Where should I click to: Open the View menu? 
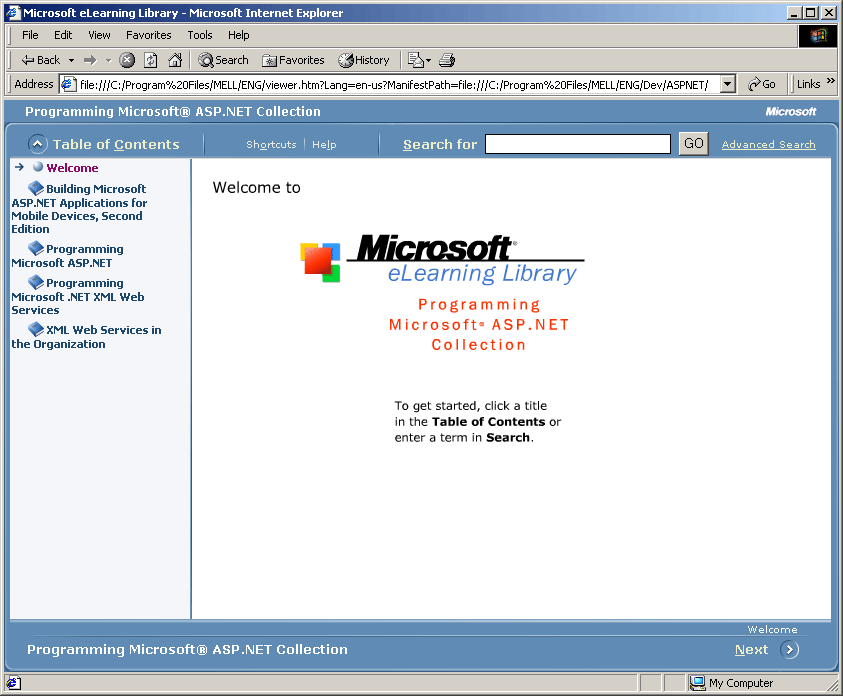[99, 35]
